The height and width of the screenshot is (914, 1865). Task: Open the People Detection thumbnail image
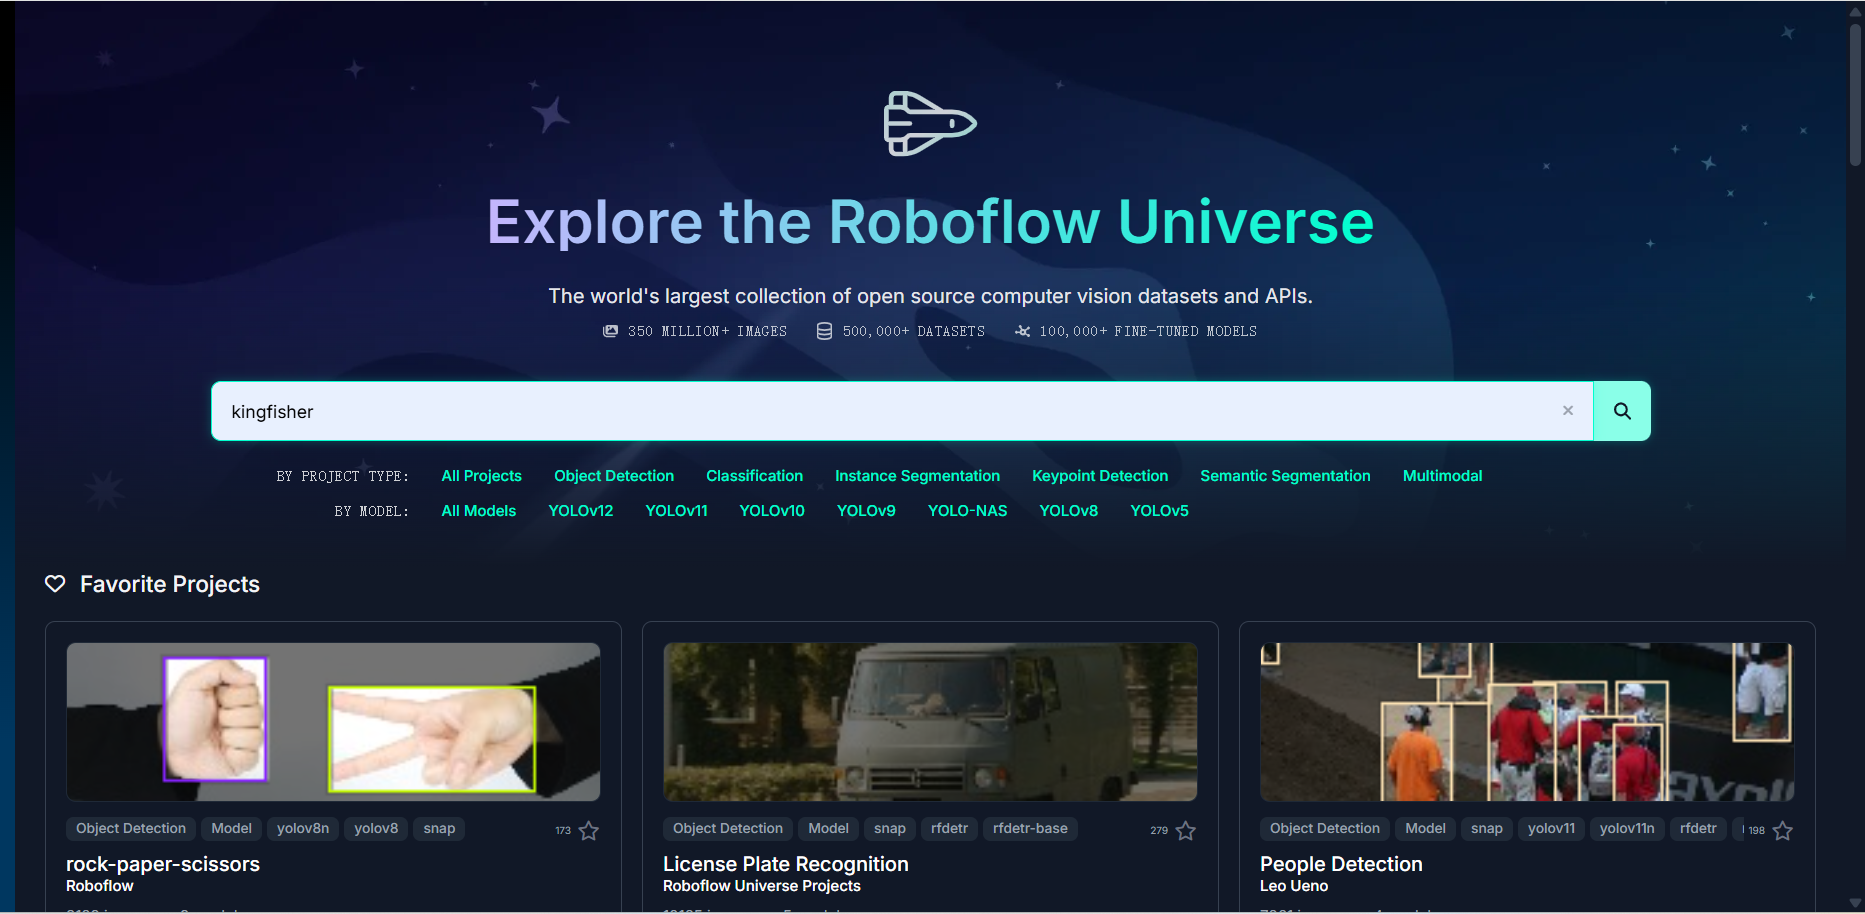[1527, 722]
